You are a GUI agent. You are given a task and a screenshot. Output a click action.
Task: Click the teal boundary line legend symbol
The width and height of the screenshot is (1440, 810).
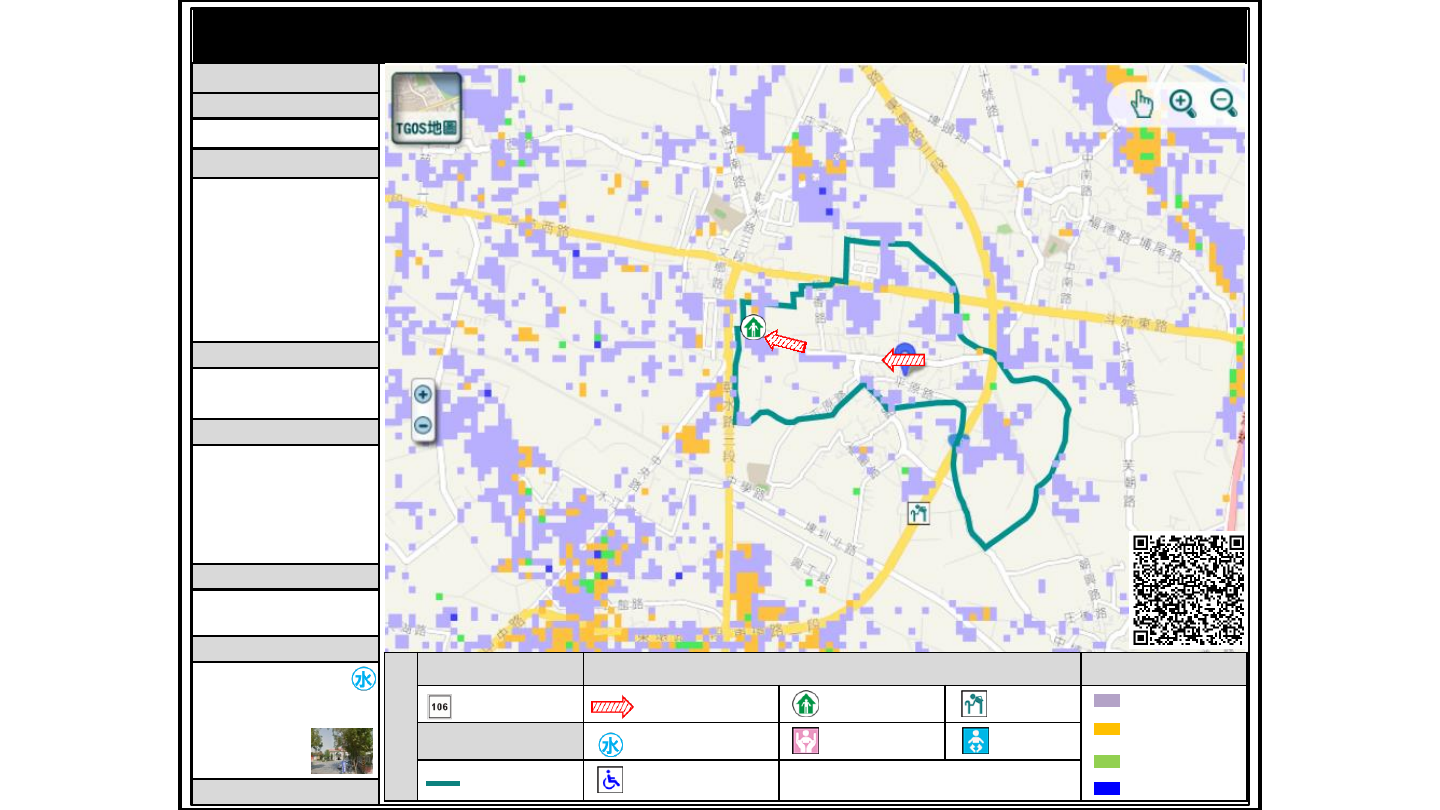pos(443,783)
